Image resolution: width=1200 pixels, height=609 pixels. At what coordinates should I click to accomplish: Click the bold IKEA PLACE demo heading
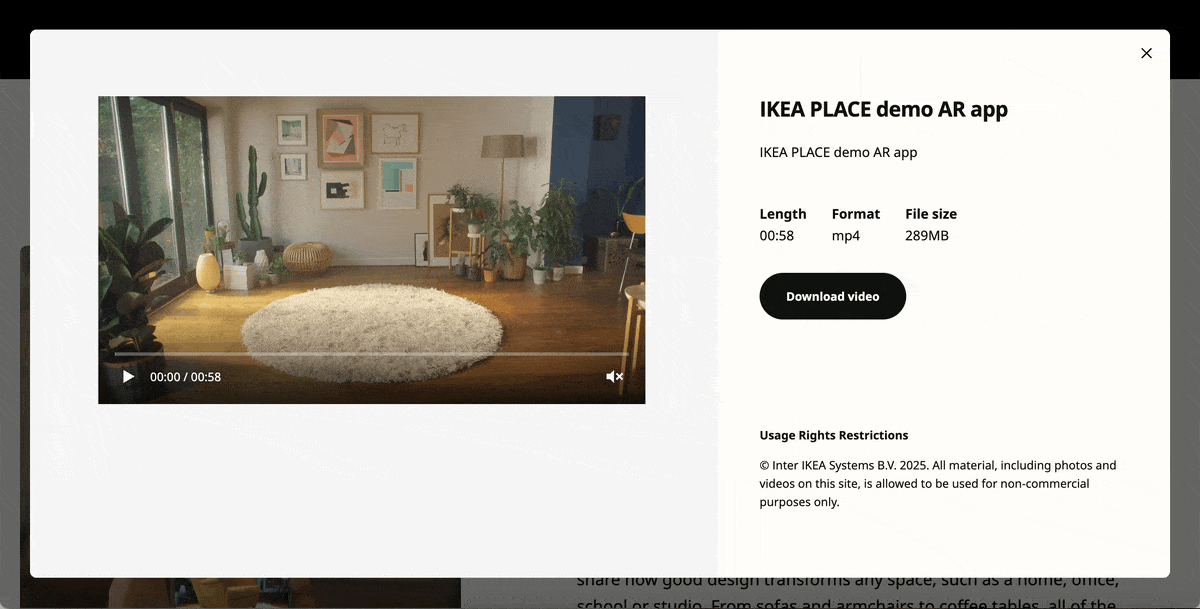(883, 110)
